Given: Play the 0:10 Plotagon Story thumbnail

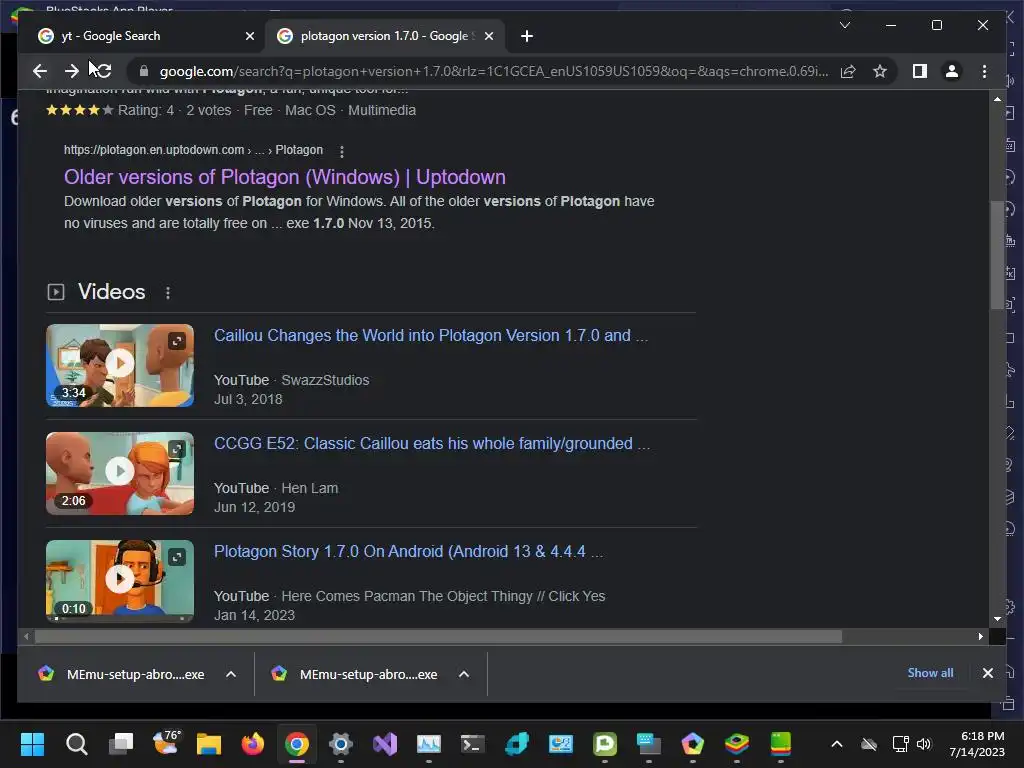Looking at the screenshot, I should coord(120,579).
